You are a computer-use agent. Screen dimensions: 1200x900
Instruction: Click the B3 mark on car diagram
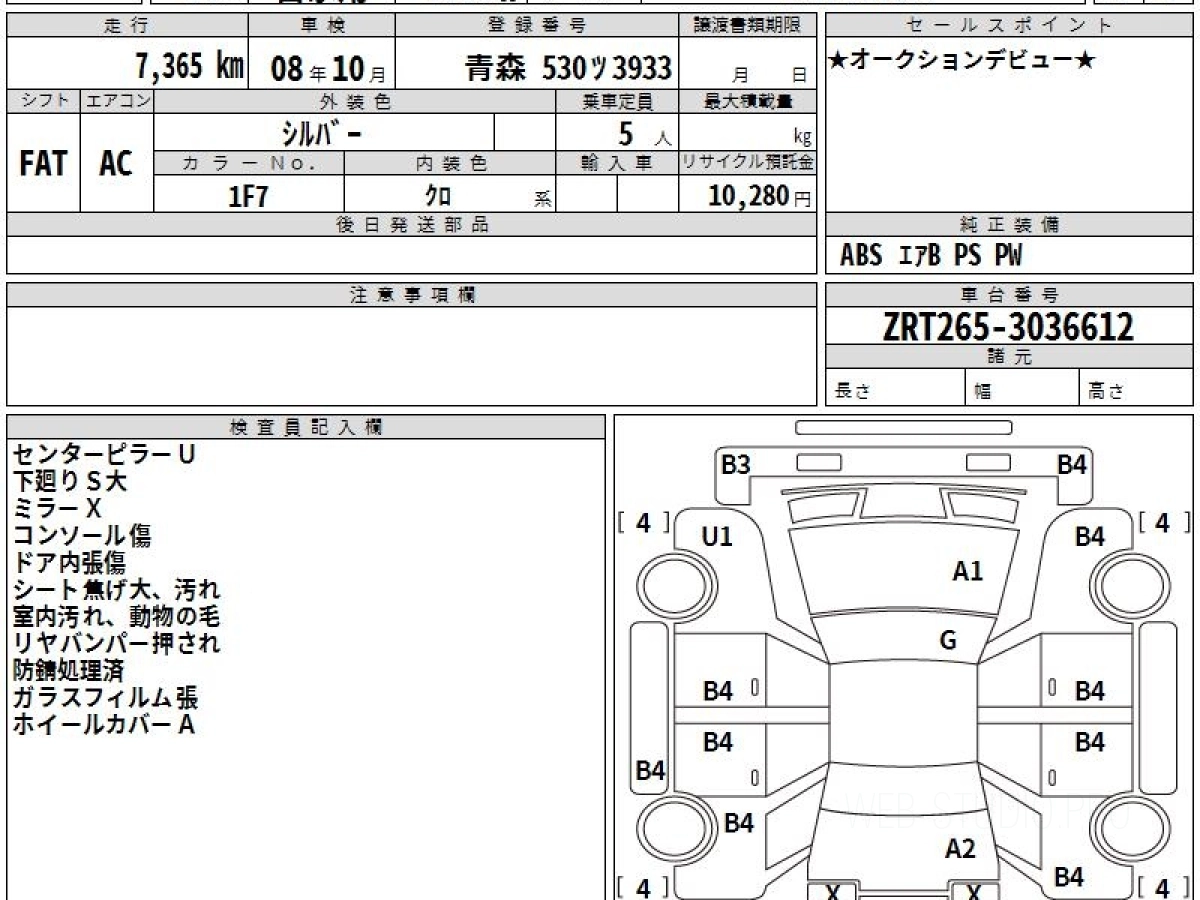[736, 464]
